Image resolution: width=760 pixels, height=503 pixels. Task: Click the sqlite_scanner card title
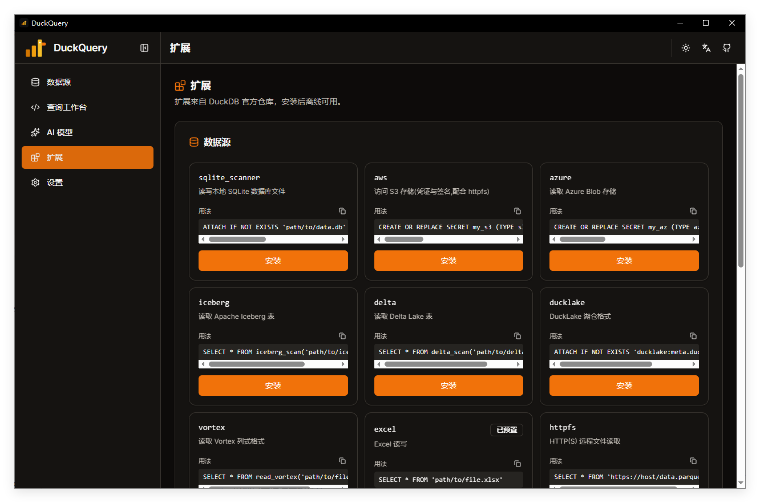(x=229, y=178)
